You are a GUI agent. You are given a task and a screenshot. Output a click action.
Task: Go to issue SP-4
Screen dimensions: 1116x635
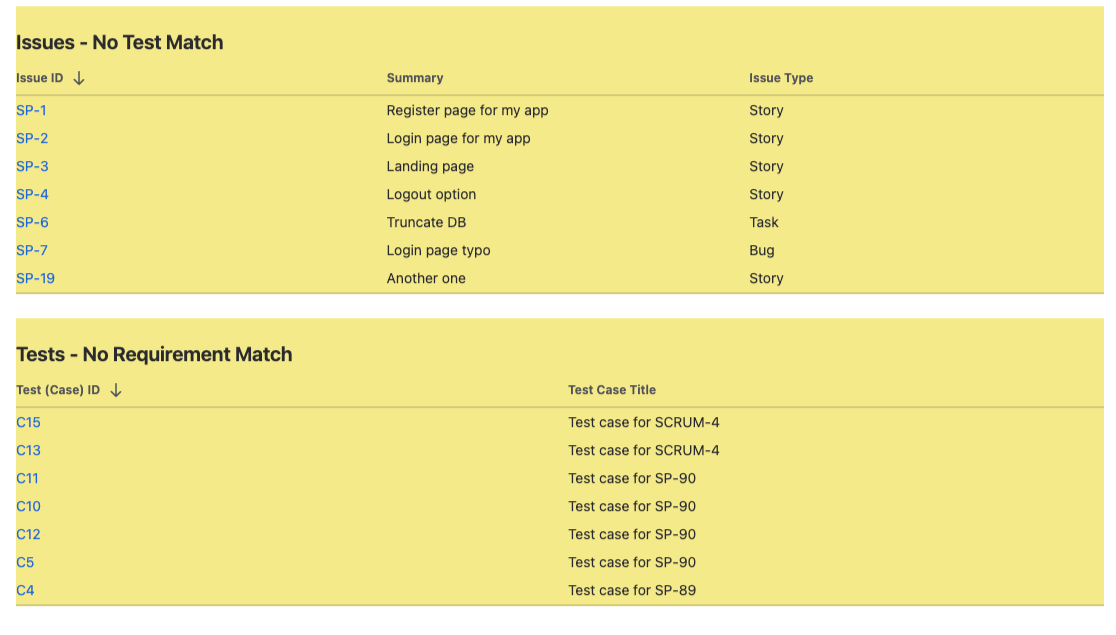(x=32, y=194)
